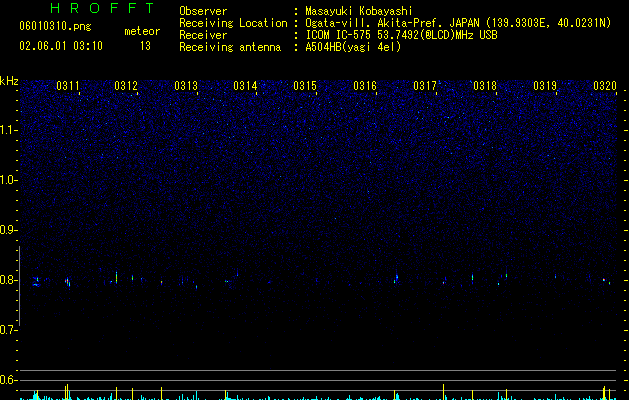
Task: Click the 1.1 kHz axis label
Action: (9, 130)
